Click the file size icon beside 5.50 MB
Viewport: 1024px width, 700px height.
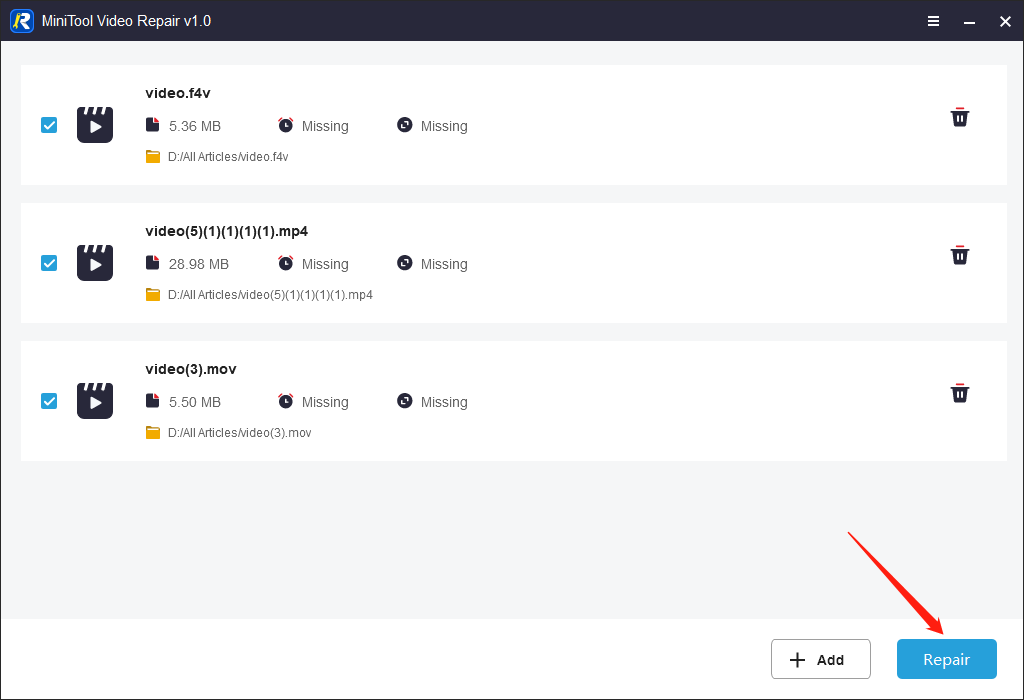click(153, 400)
